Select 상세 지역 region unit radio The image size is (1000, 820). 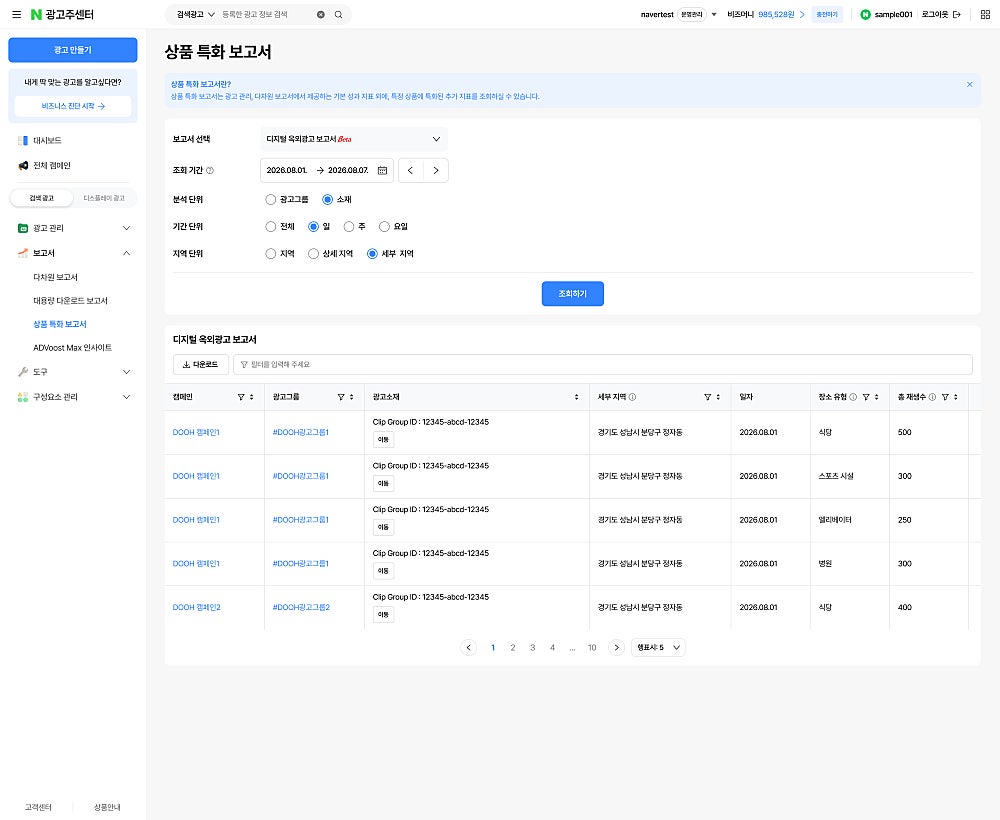(x=313, y=254)
